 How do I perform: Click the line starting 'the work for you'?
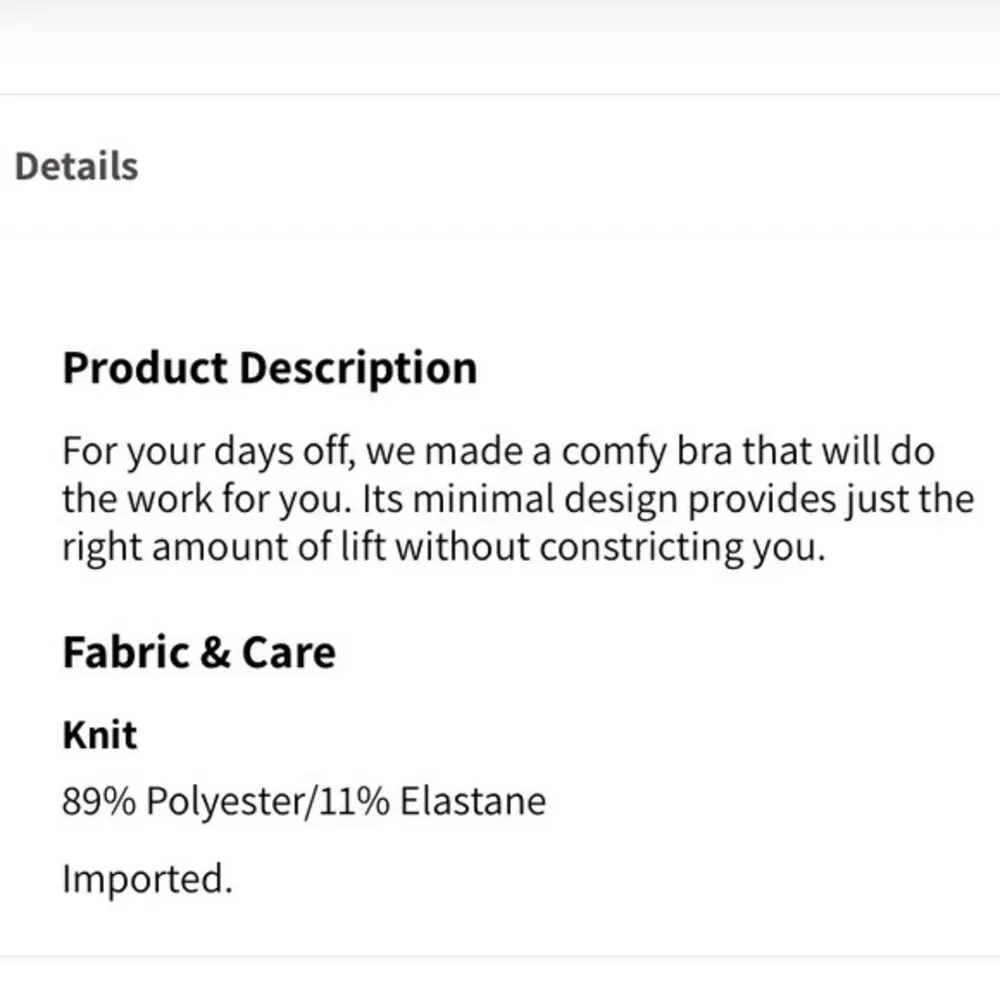[517, 499]
